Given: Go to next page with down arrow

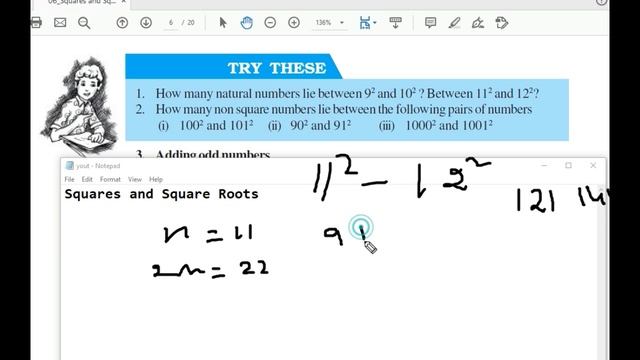Looking at the screenshot, I should point(146,23).
